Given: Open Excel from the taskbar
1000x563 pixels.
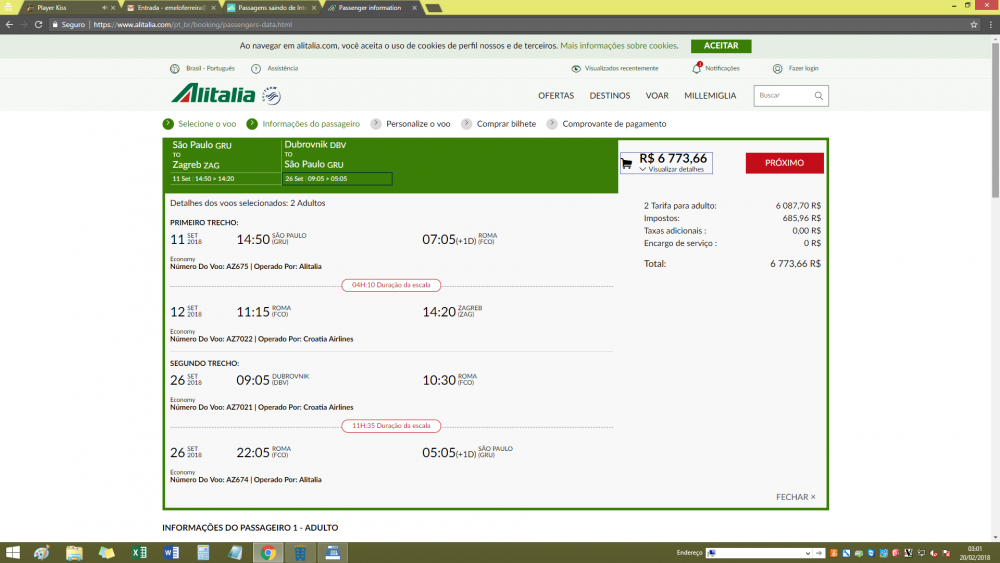Looking at the screenshot, I should [139, 553].
